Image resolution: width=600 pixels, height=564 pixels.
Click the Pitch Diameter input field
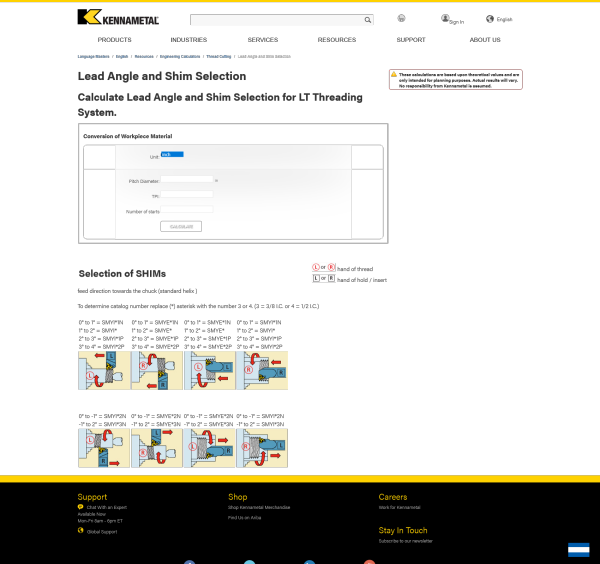[x=187, y=179]
